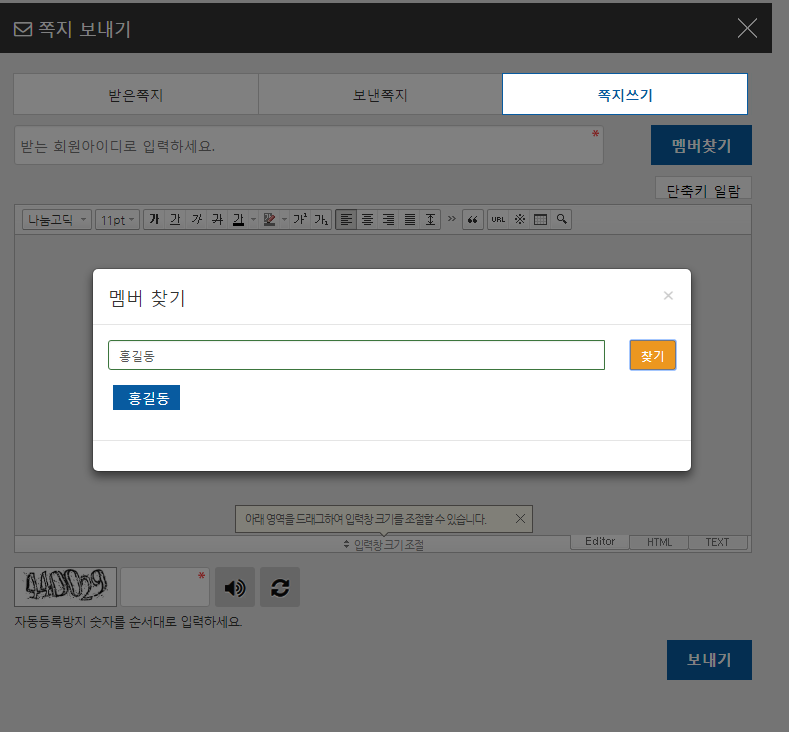
Task: Click the bold formatting icon in editor toolbar
Action: (x=154, y=219)
